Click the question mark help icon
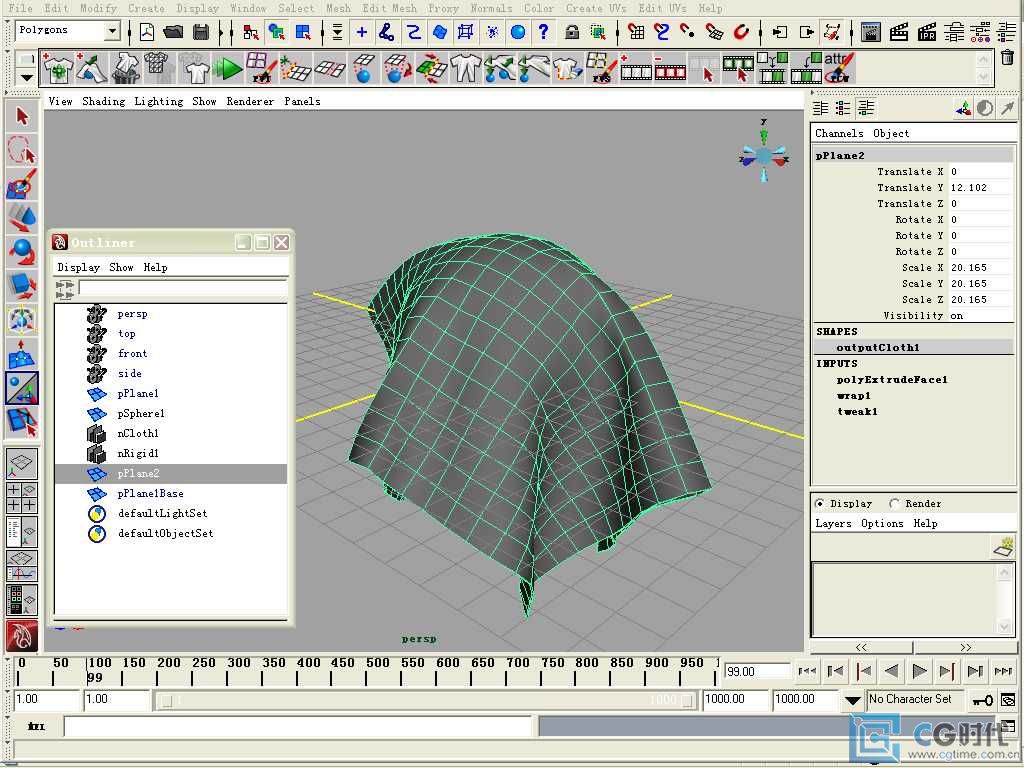 point(543,31)
